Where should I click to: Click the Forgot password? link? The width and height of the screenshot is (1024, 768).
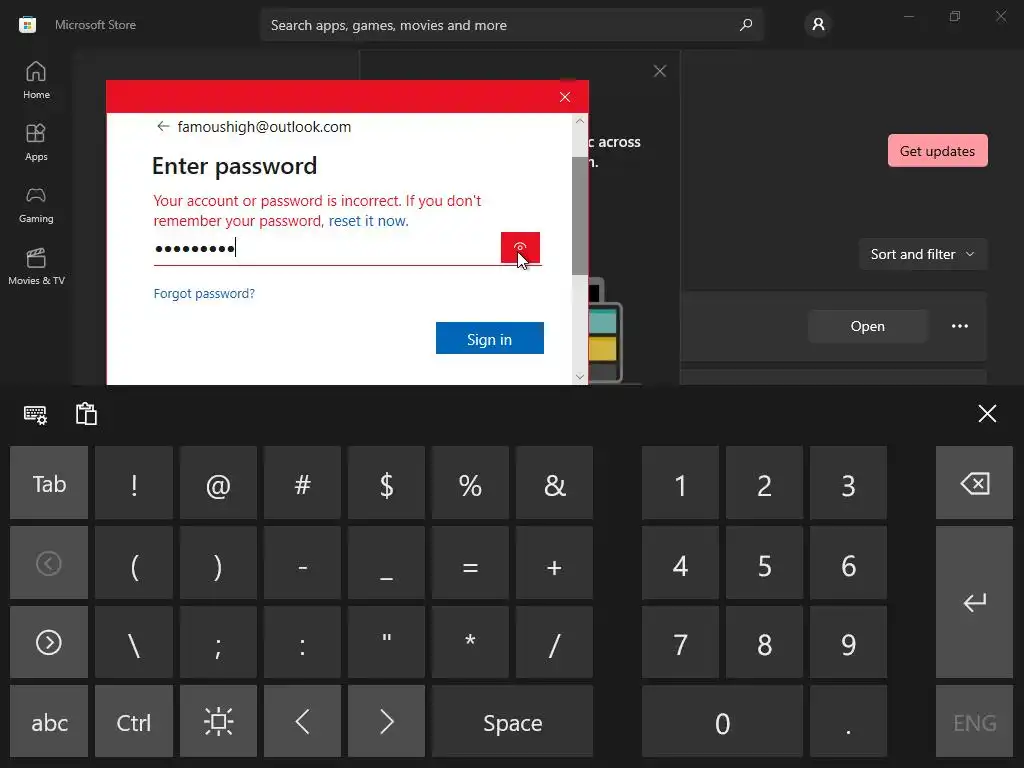pos(204,293)
